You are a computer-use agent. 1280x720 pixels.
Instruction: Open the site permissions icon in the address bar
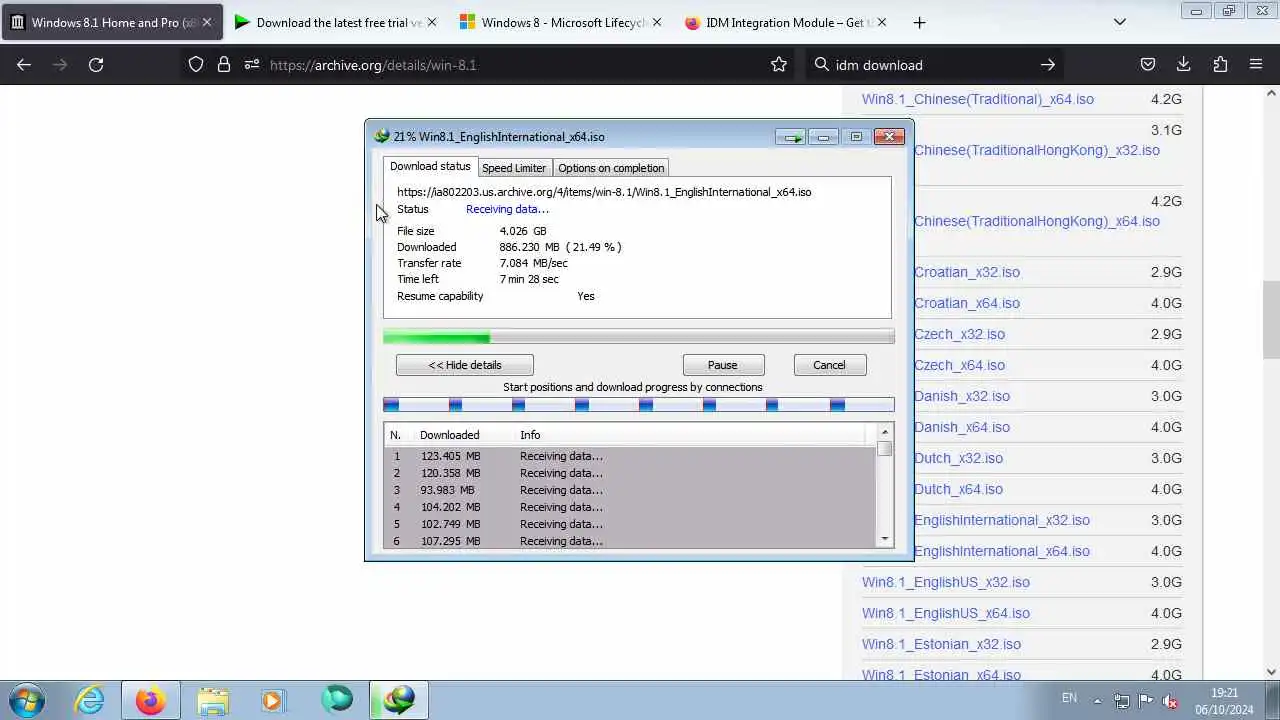[x=251, y=65]
